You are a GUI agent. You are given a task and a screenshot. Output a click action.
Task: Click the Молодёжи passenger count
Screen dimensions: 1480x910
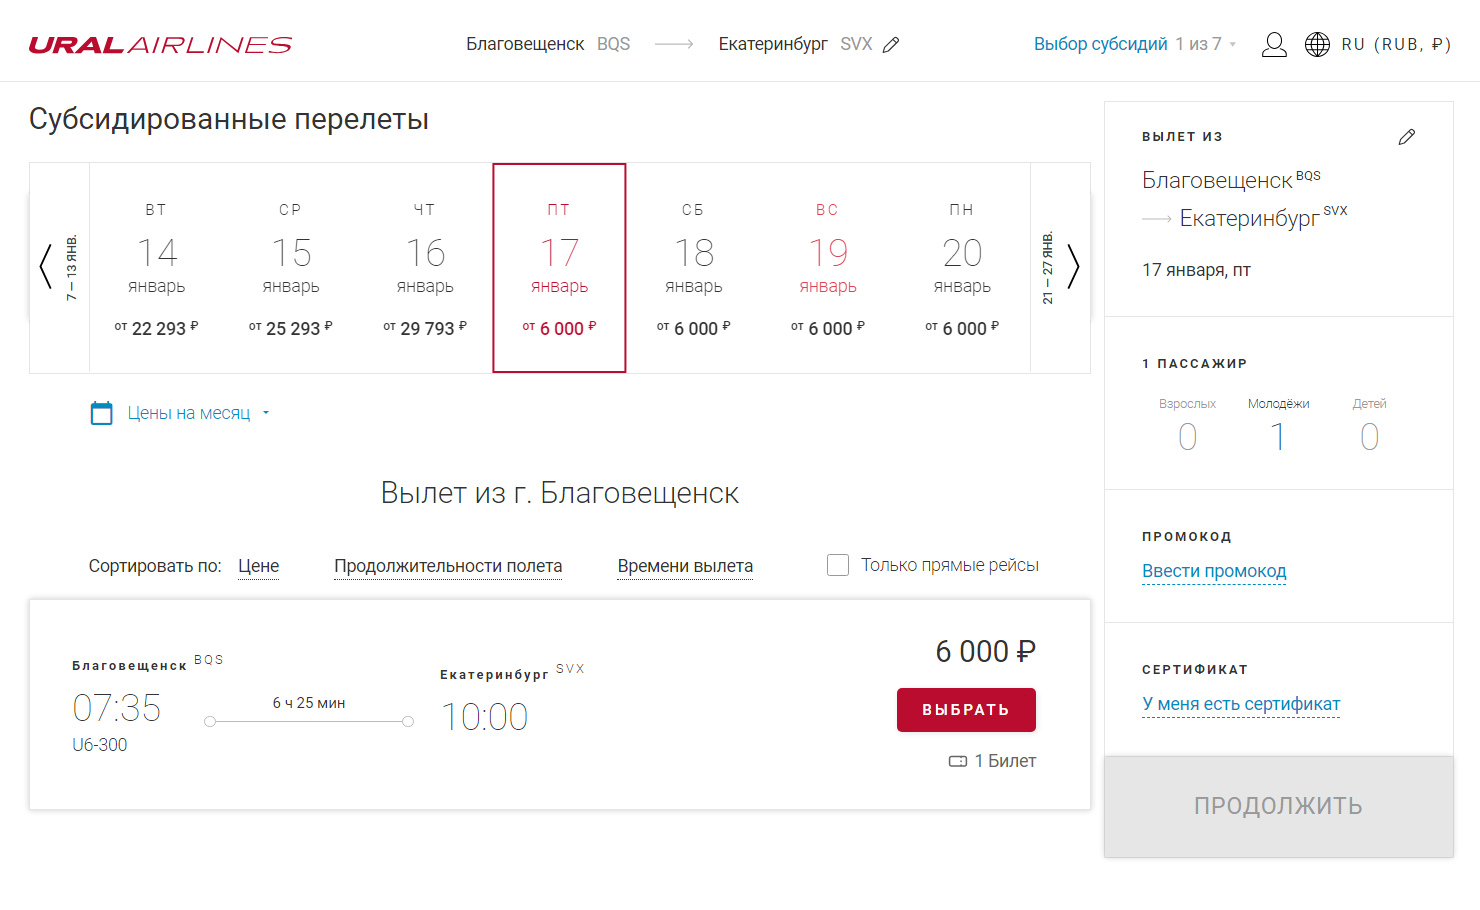click(1278, 437)
